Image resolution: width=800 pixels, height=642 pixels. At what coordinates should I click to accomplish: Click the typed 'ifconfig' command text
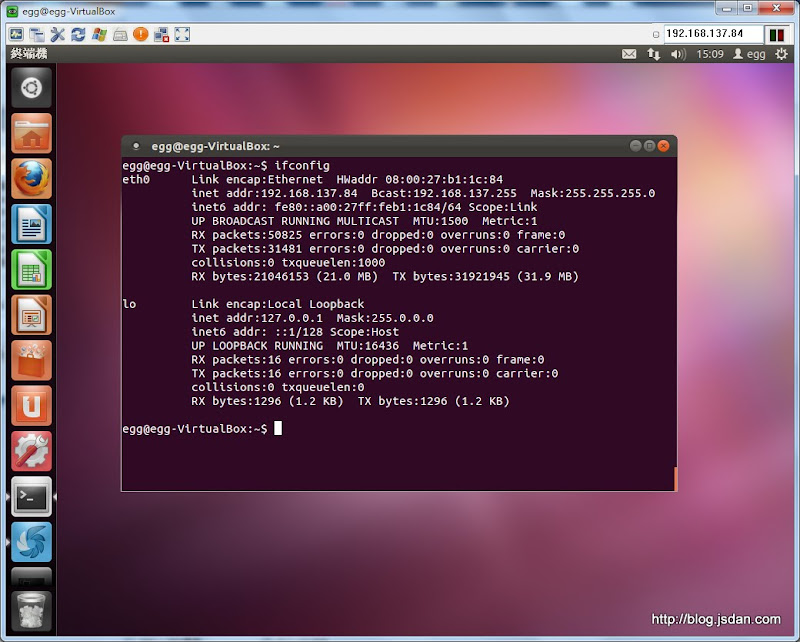coord(302,165)
